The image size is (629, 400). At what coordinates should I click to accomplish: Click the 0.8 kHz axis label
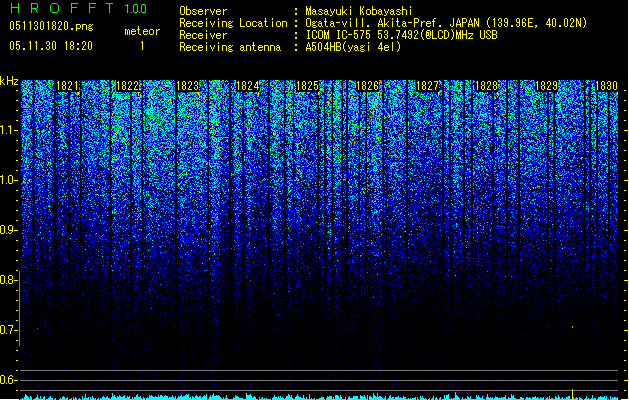pos(7,280)
